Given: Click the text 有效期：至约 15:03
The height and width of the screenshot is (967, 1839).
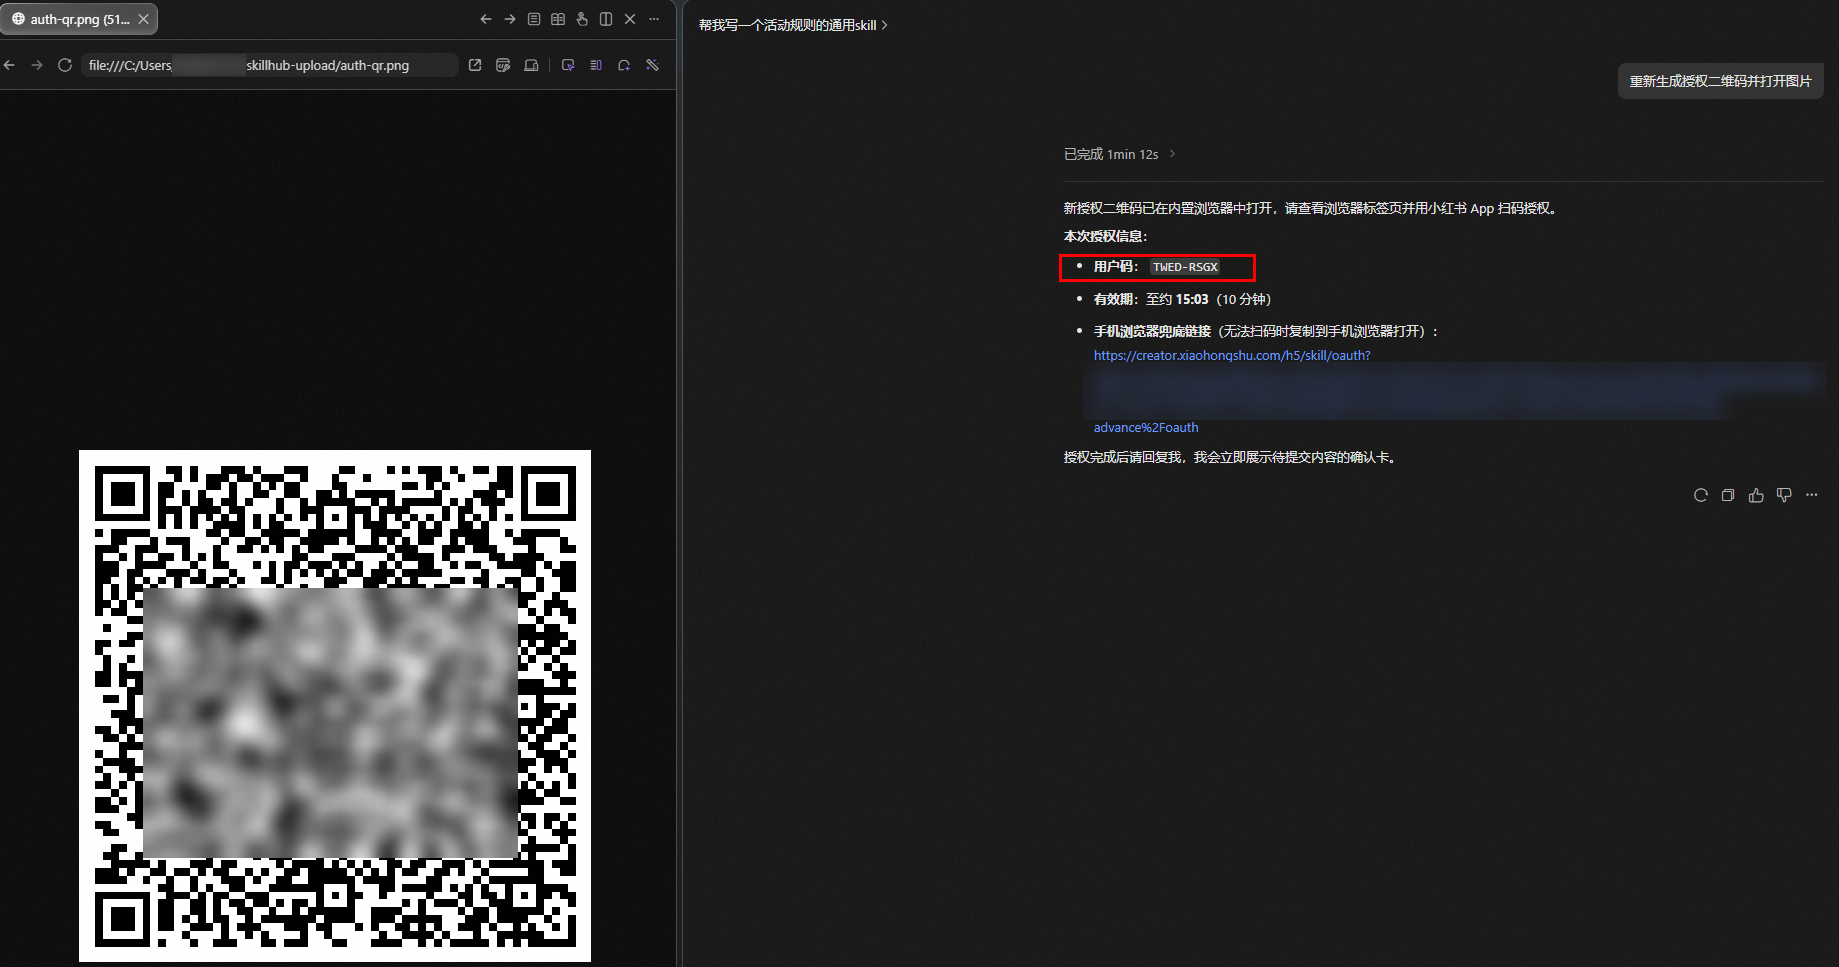Looking at the screenshot, I should click(1151, 299).
